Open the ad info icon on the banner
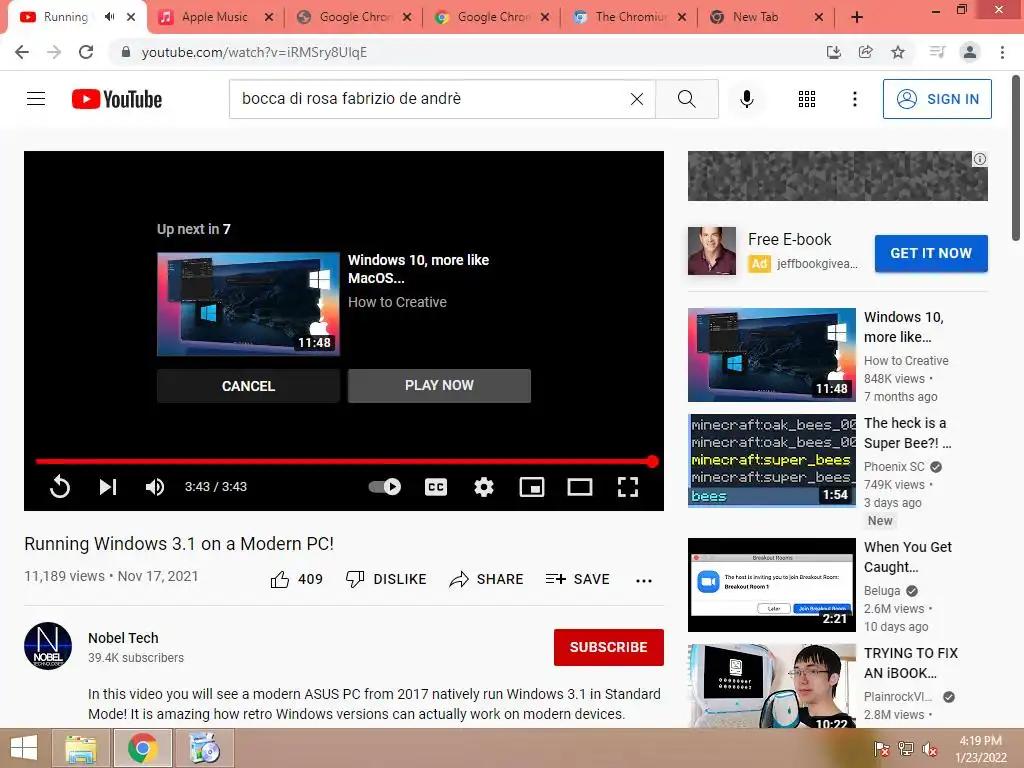The image size is (1024, 768). pyautogui.click(x=980, y=159)
